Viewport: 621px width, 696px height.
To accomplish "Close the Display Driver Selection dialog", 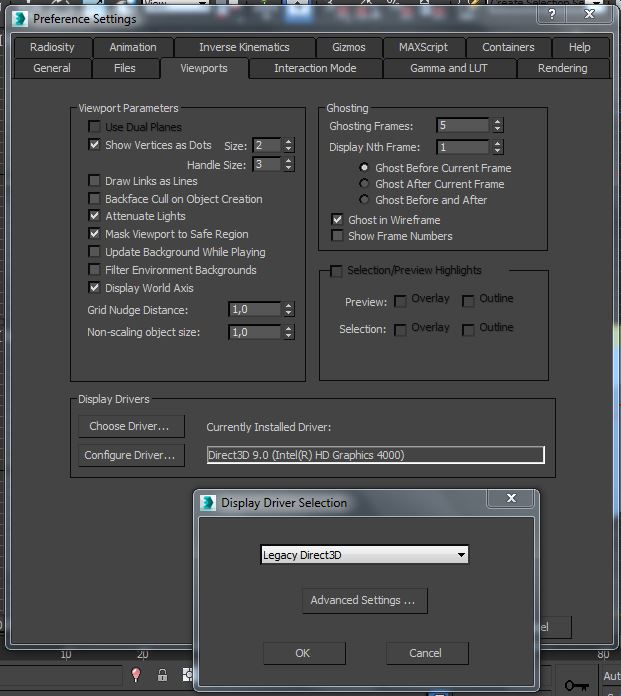I will pos(511,498).
